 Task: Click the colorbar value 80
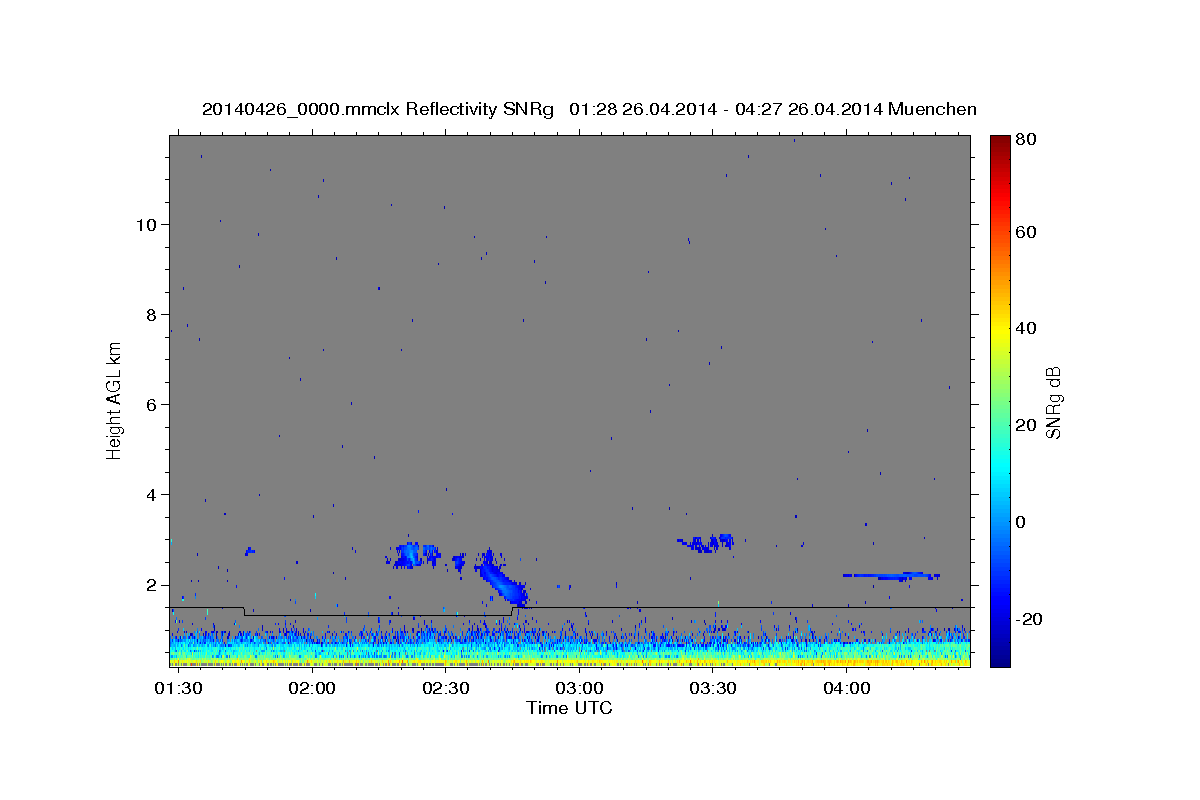tap(1028, 140)
